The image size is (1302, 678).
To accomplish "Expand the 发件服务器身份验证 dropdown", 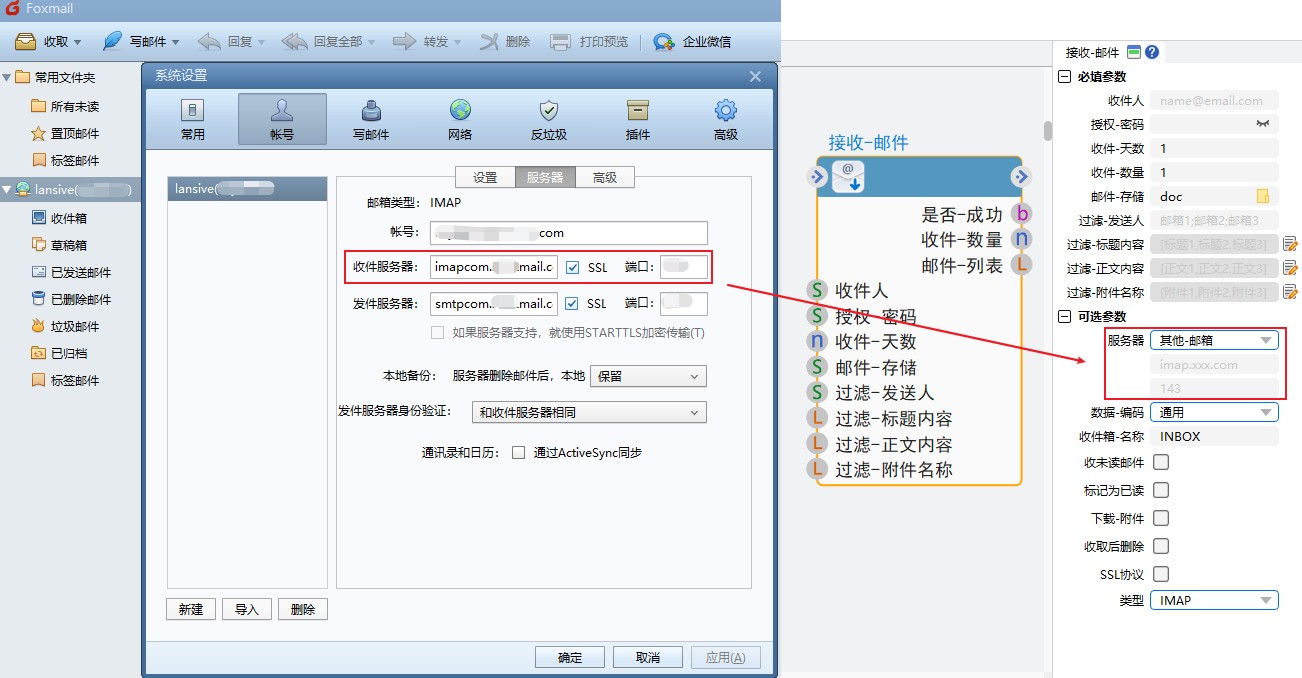I will click(x=589, y=412).
